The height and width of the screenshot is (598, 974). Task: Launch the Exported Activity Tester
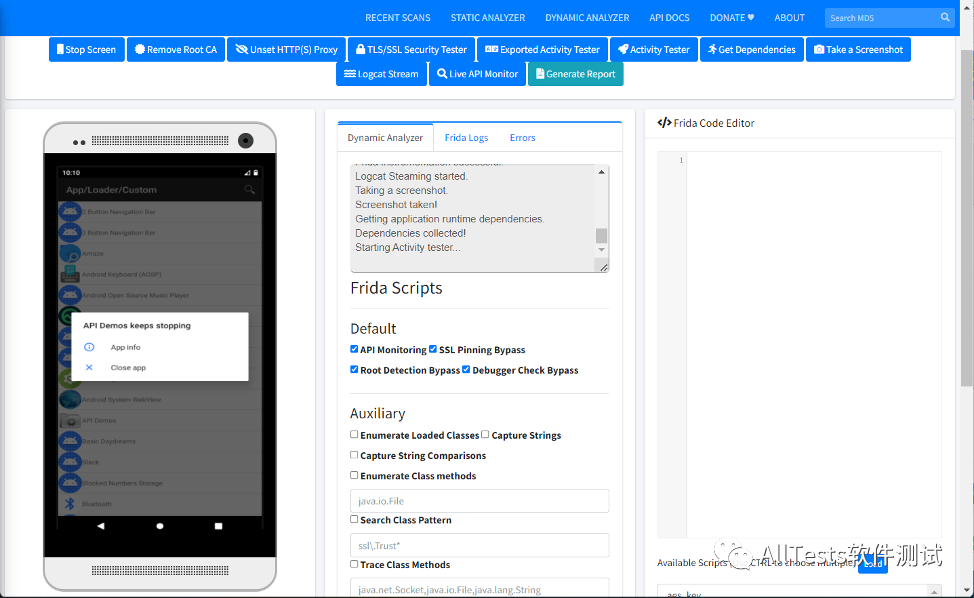pos(542,50)
